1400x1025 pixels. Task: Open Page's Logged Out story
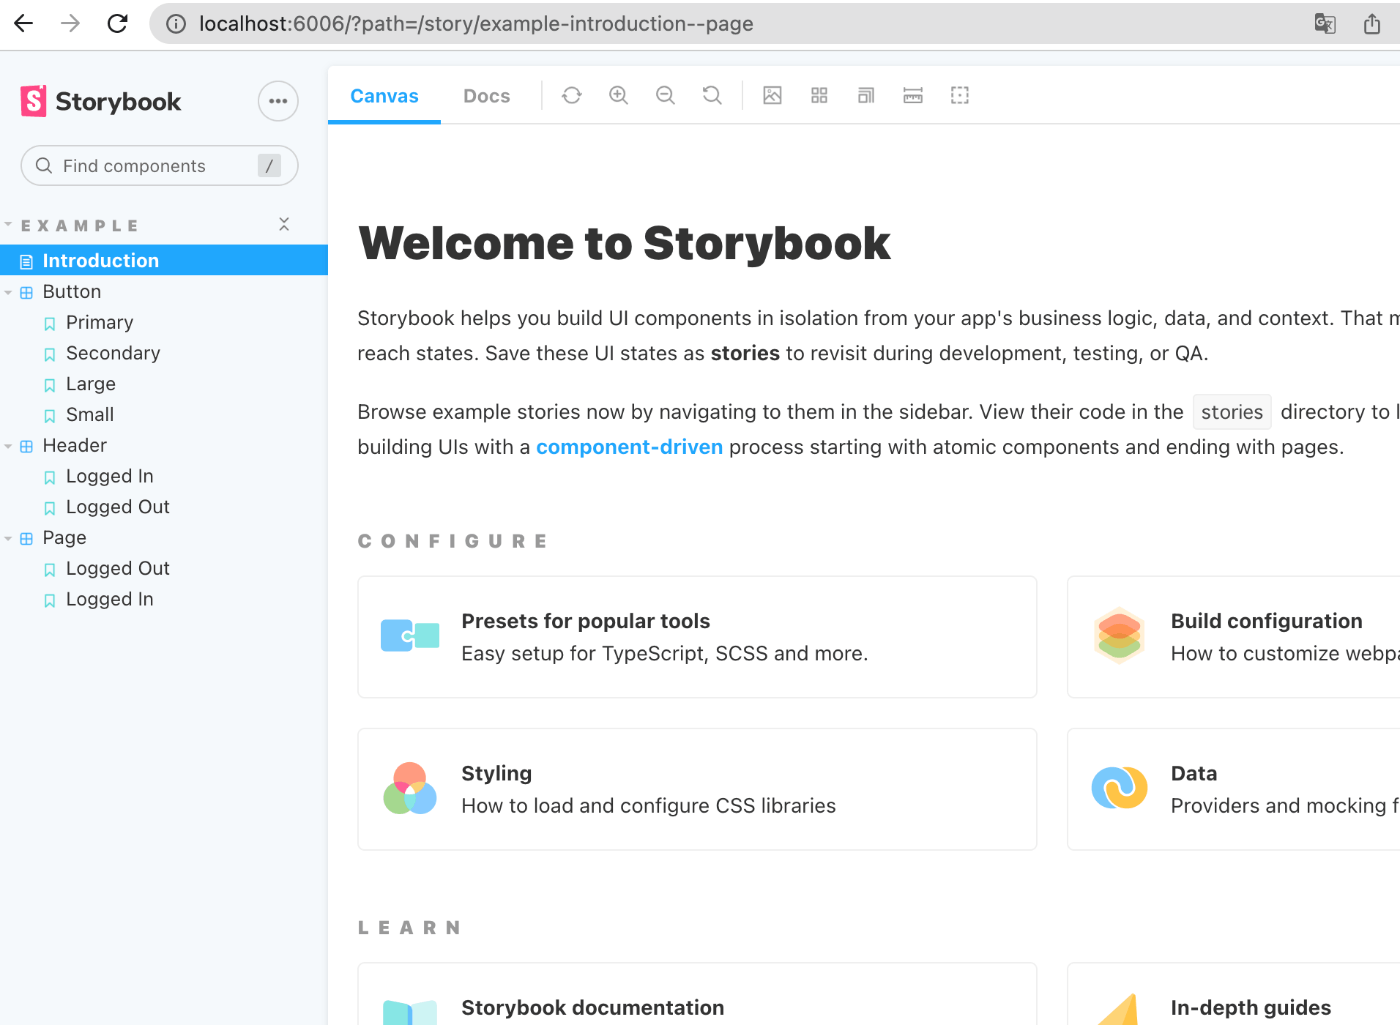click(117, 568)
